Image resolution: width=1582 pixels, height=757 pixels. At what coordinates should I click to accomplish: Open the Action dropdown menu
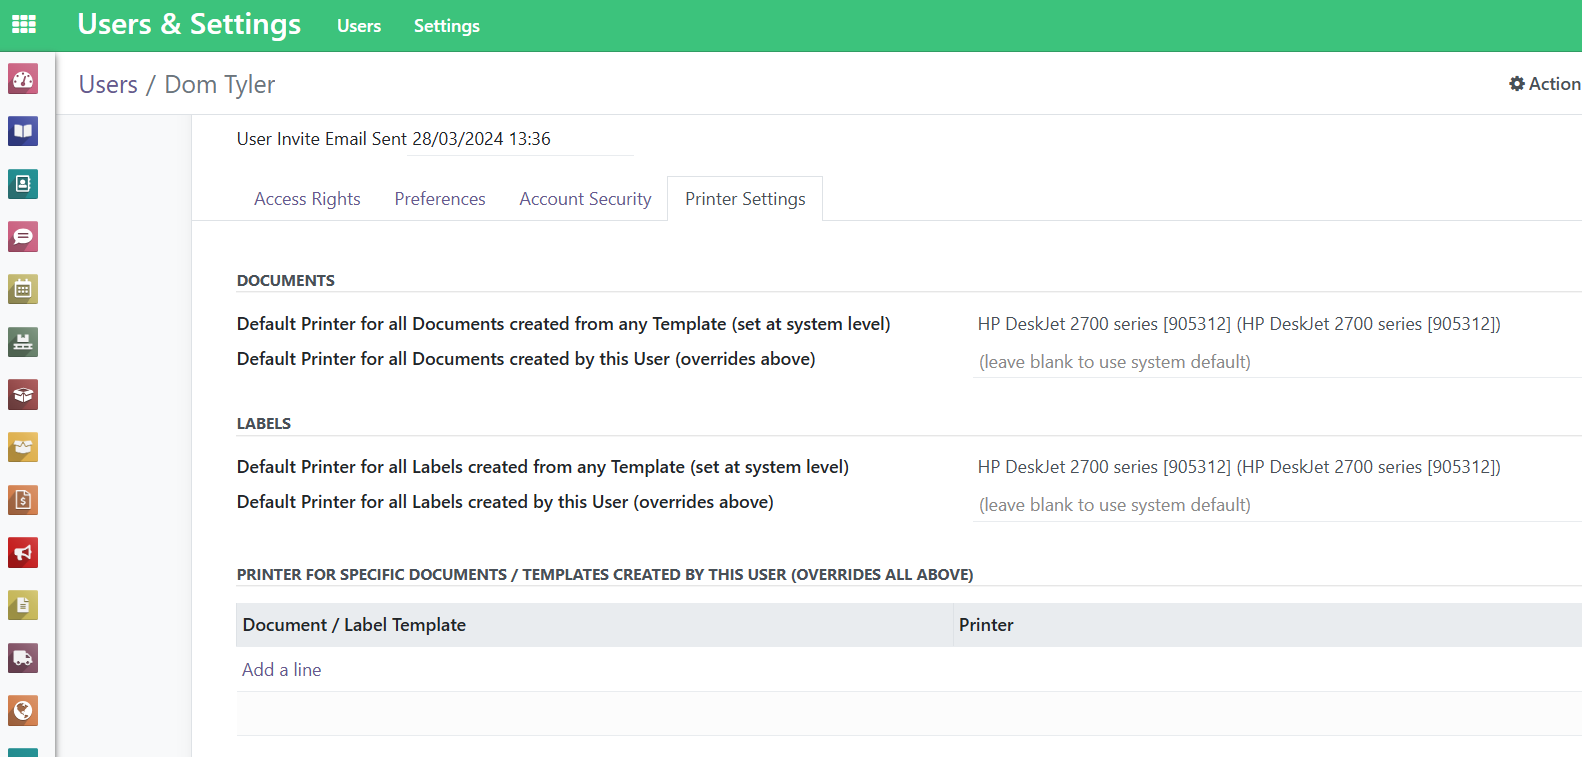pos(1544,84)
